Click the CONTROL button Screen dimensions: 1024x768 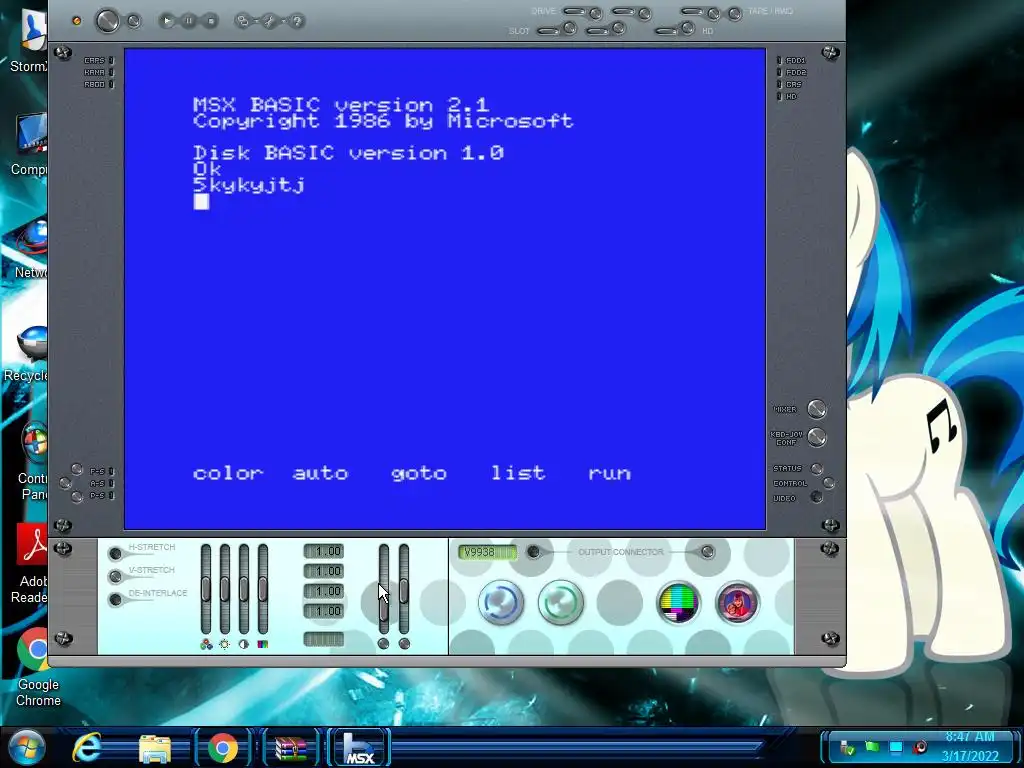(x=829, y=483)
